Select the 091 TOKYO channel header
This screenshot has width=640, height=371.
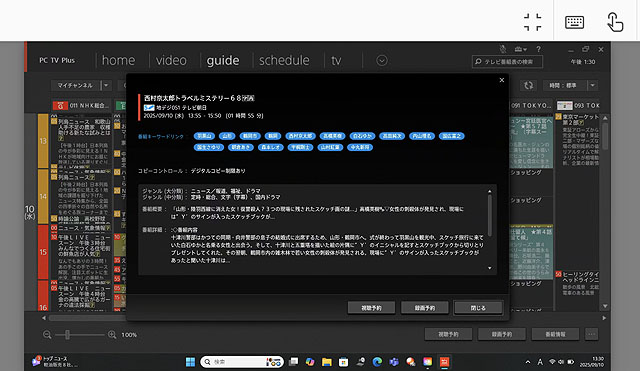click(531, 106)
